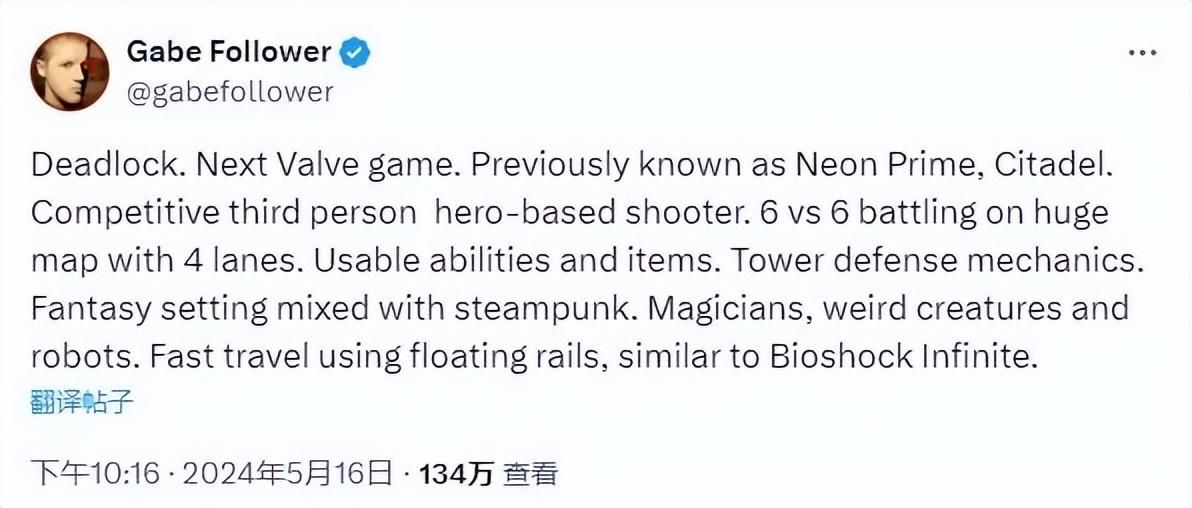Click the 查看 views label

point(531,475)
